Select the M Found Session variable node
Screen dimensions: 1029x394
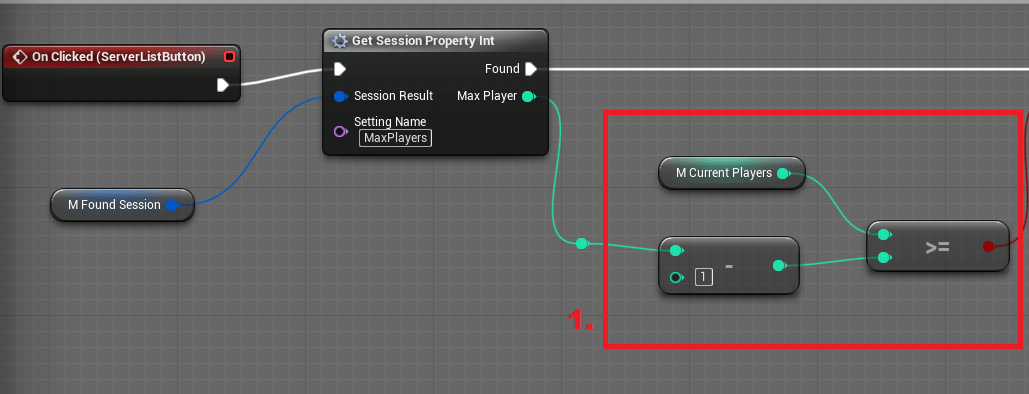[122, 205]
